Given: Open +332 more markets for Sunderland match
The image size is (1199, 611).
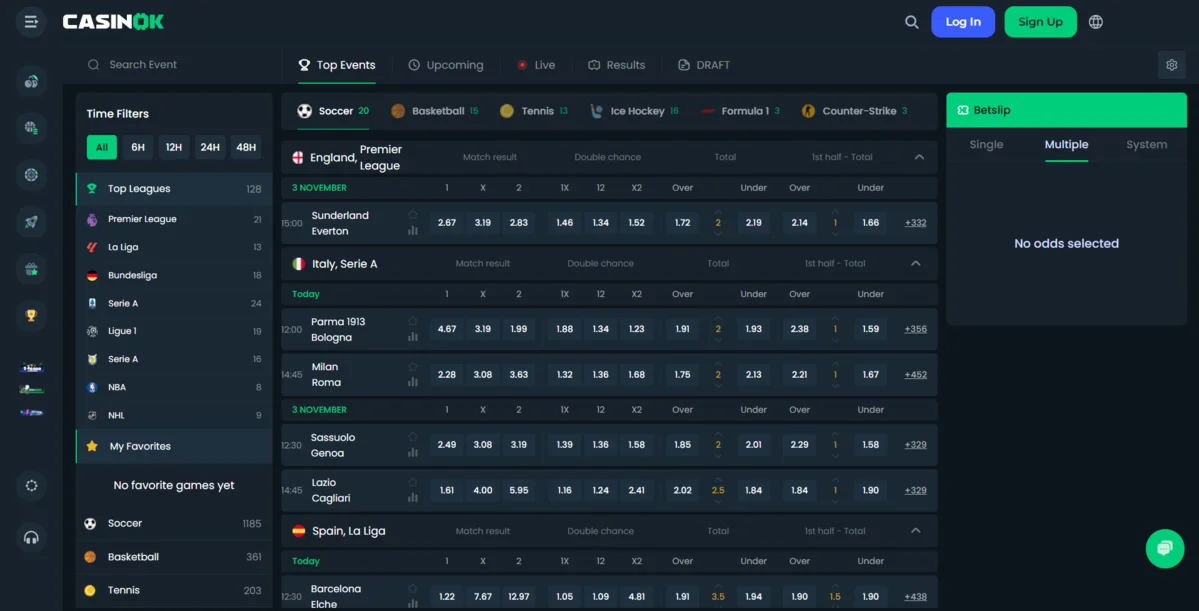Looking at the screenshot, I should [x=915, y=223].
